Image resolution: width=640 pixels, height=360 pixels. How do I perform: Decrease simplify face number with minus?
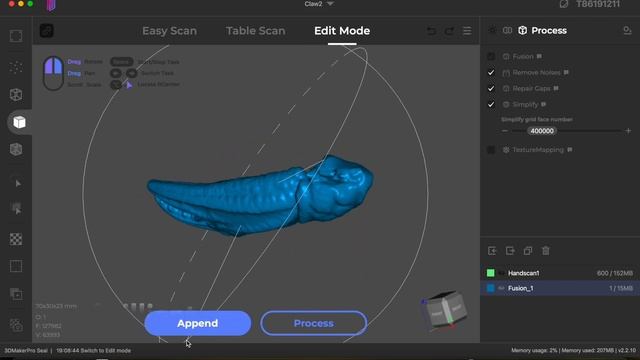click(505, 131)
